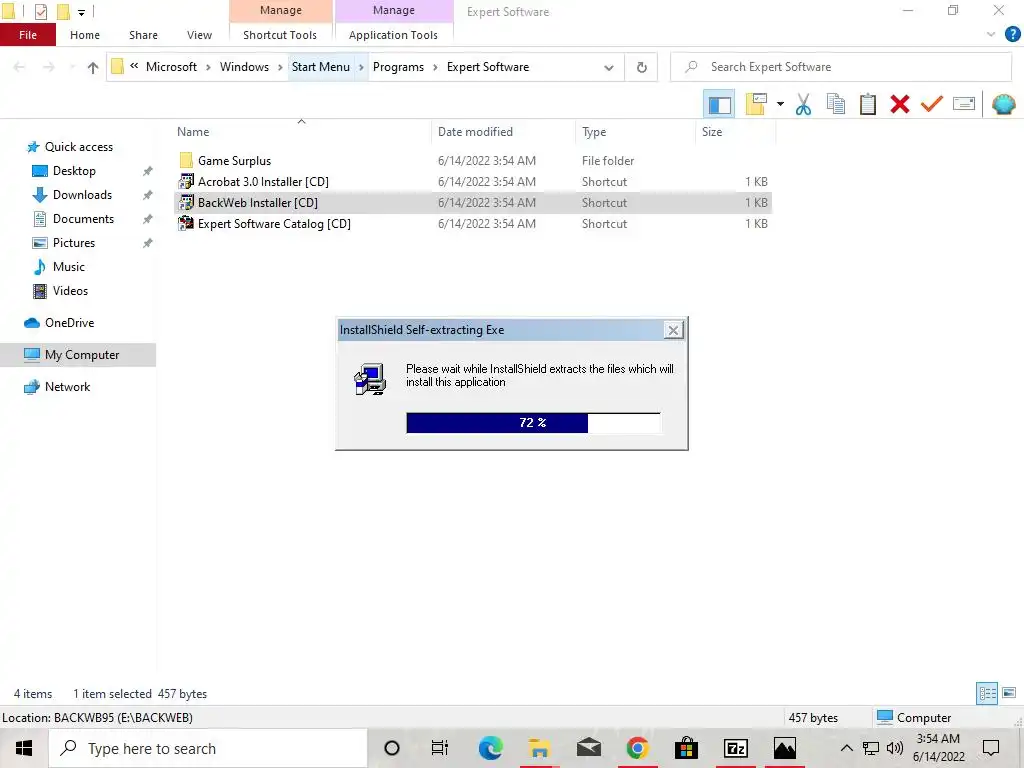The image size is (1024, 768).
Task: Open the Windows Start button
Action: point(24,748)
